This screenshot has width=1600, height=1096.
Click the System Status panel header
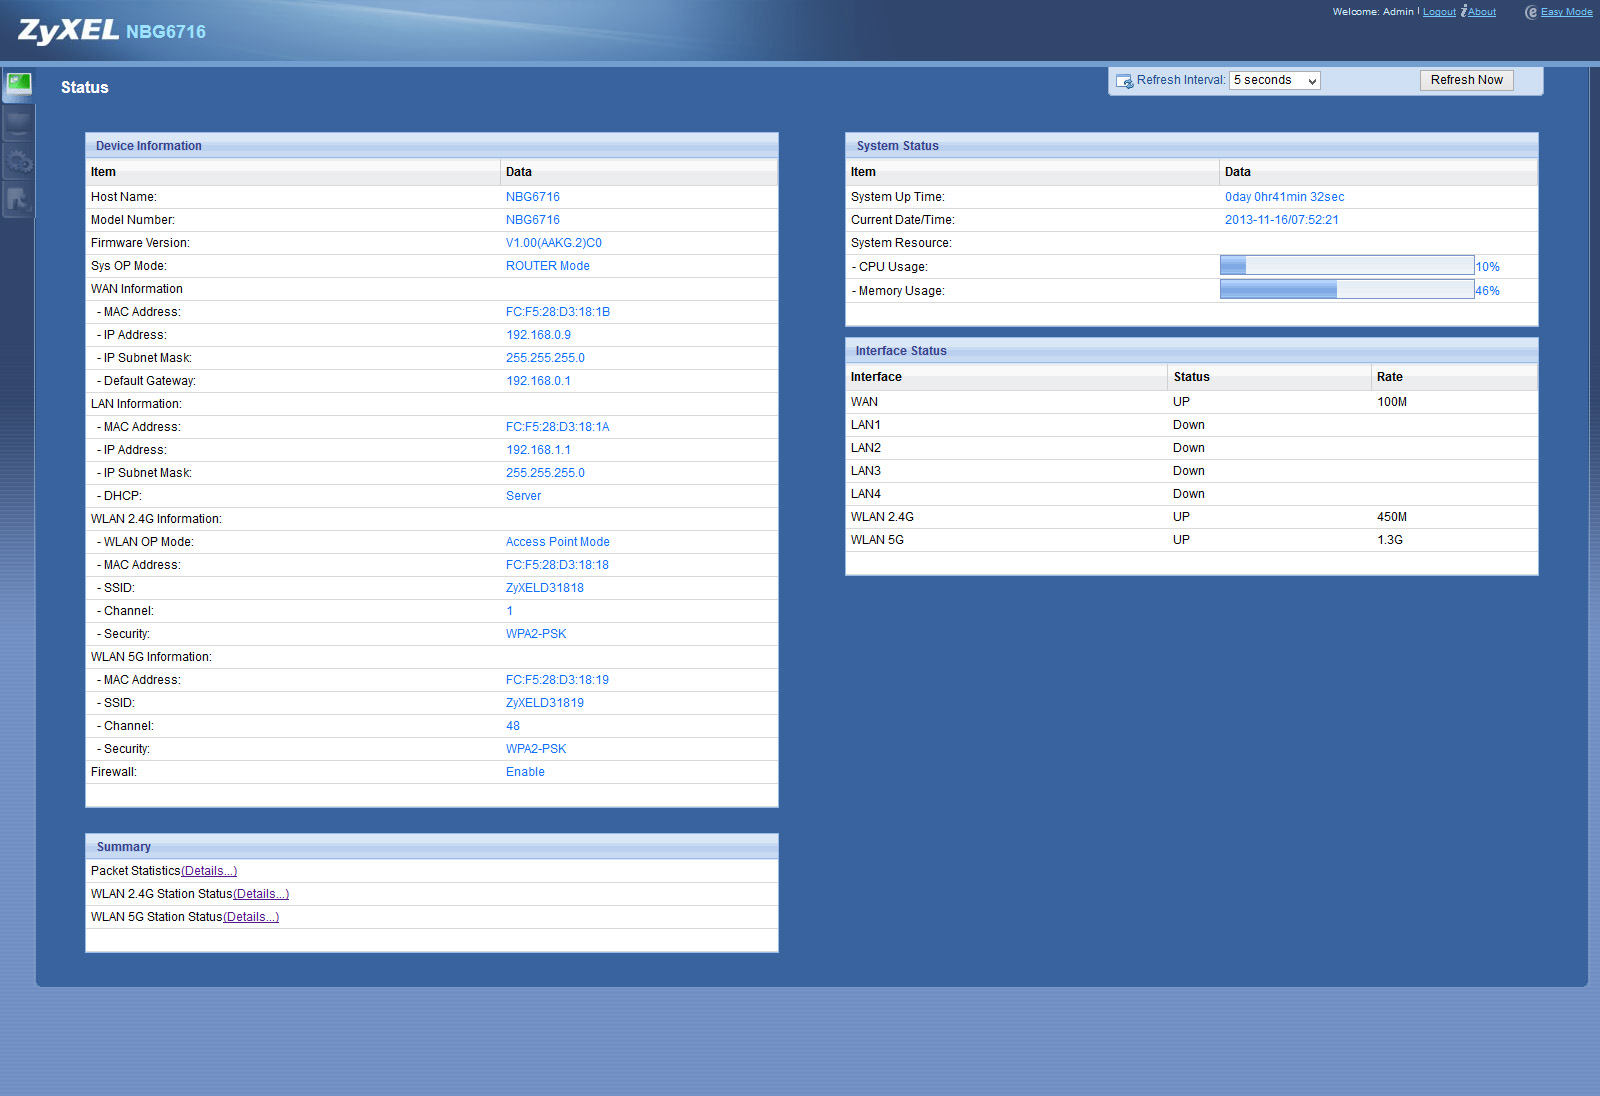(x=1192, y=145)
